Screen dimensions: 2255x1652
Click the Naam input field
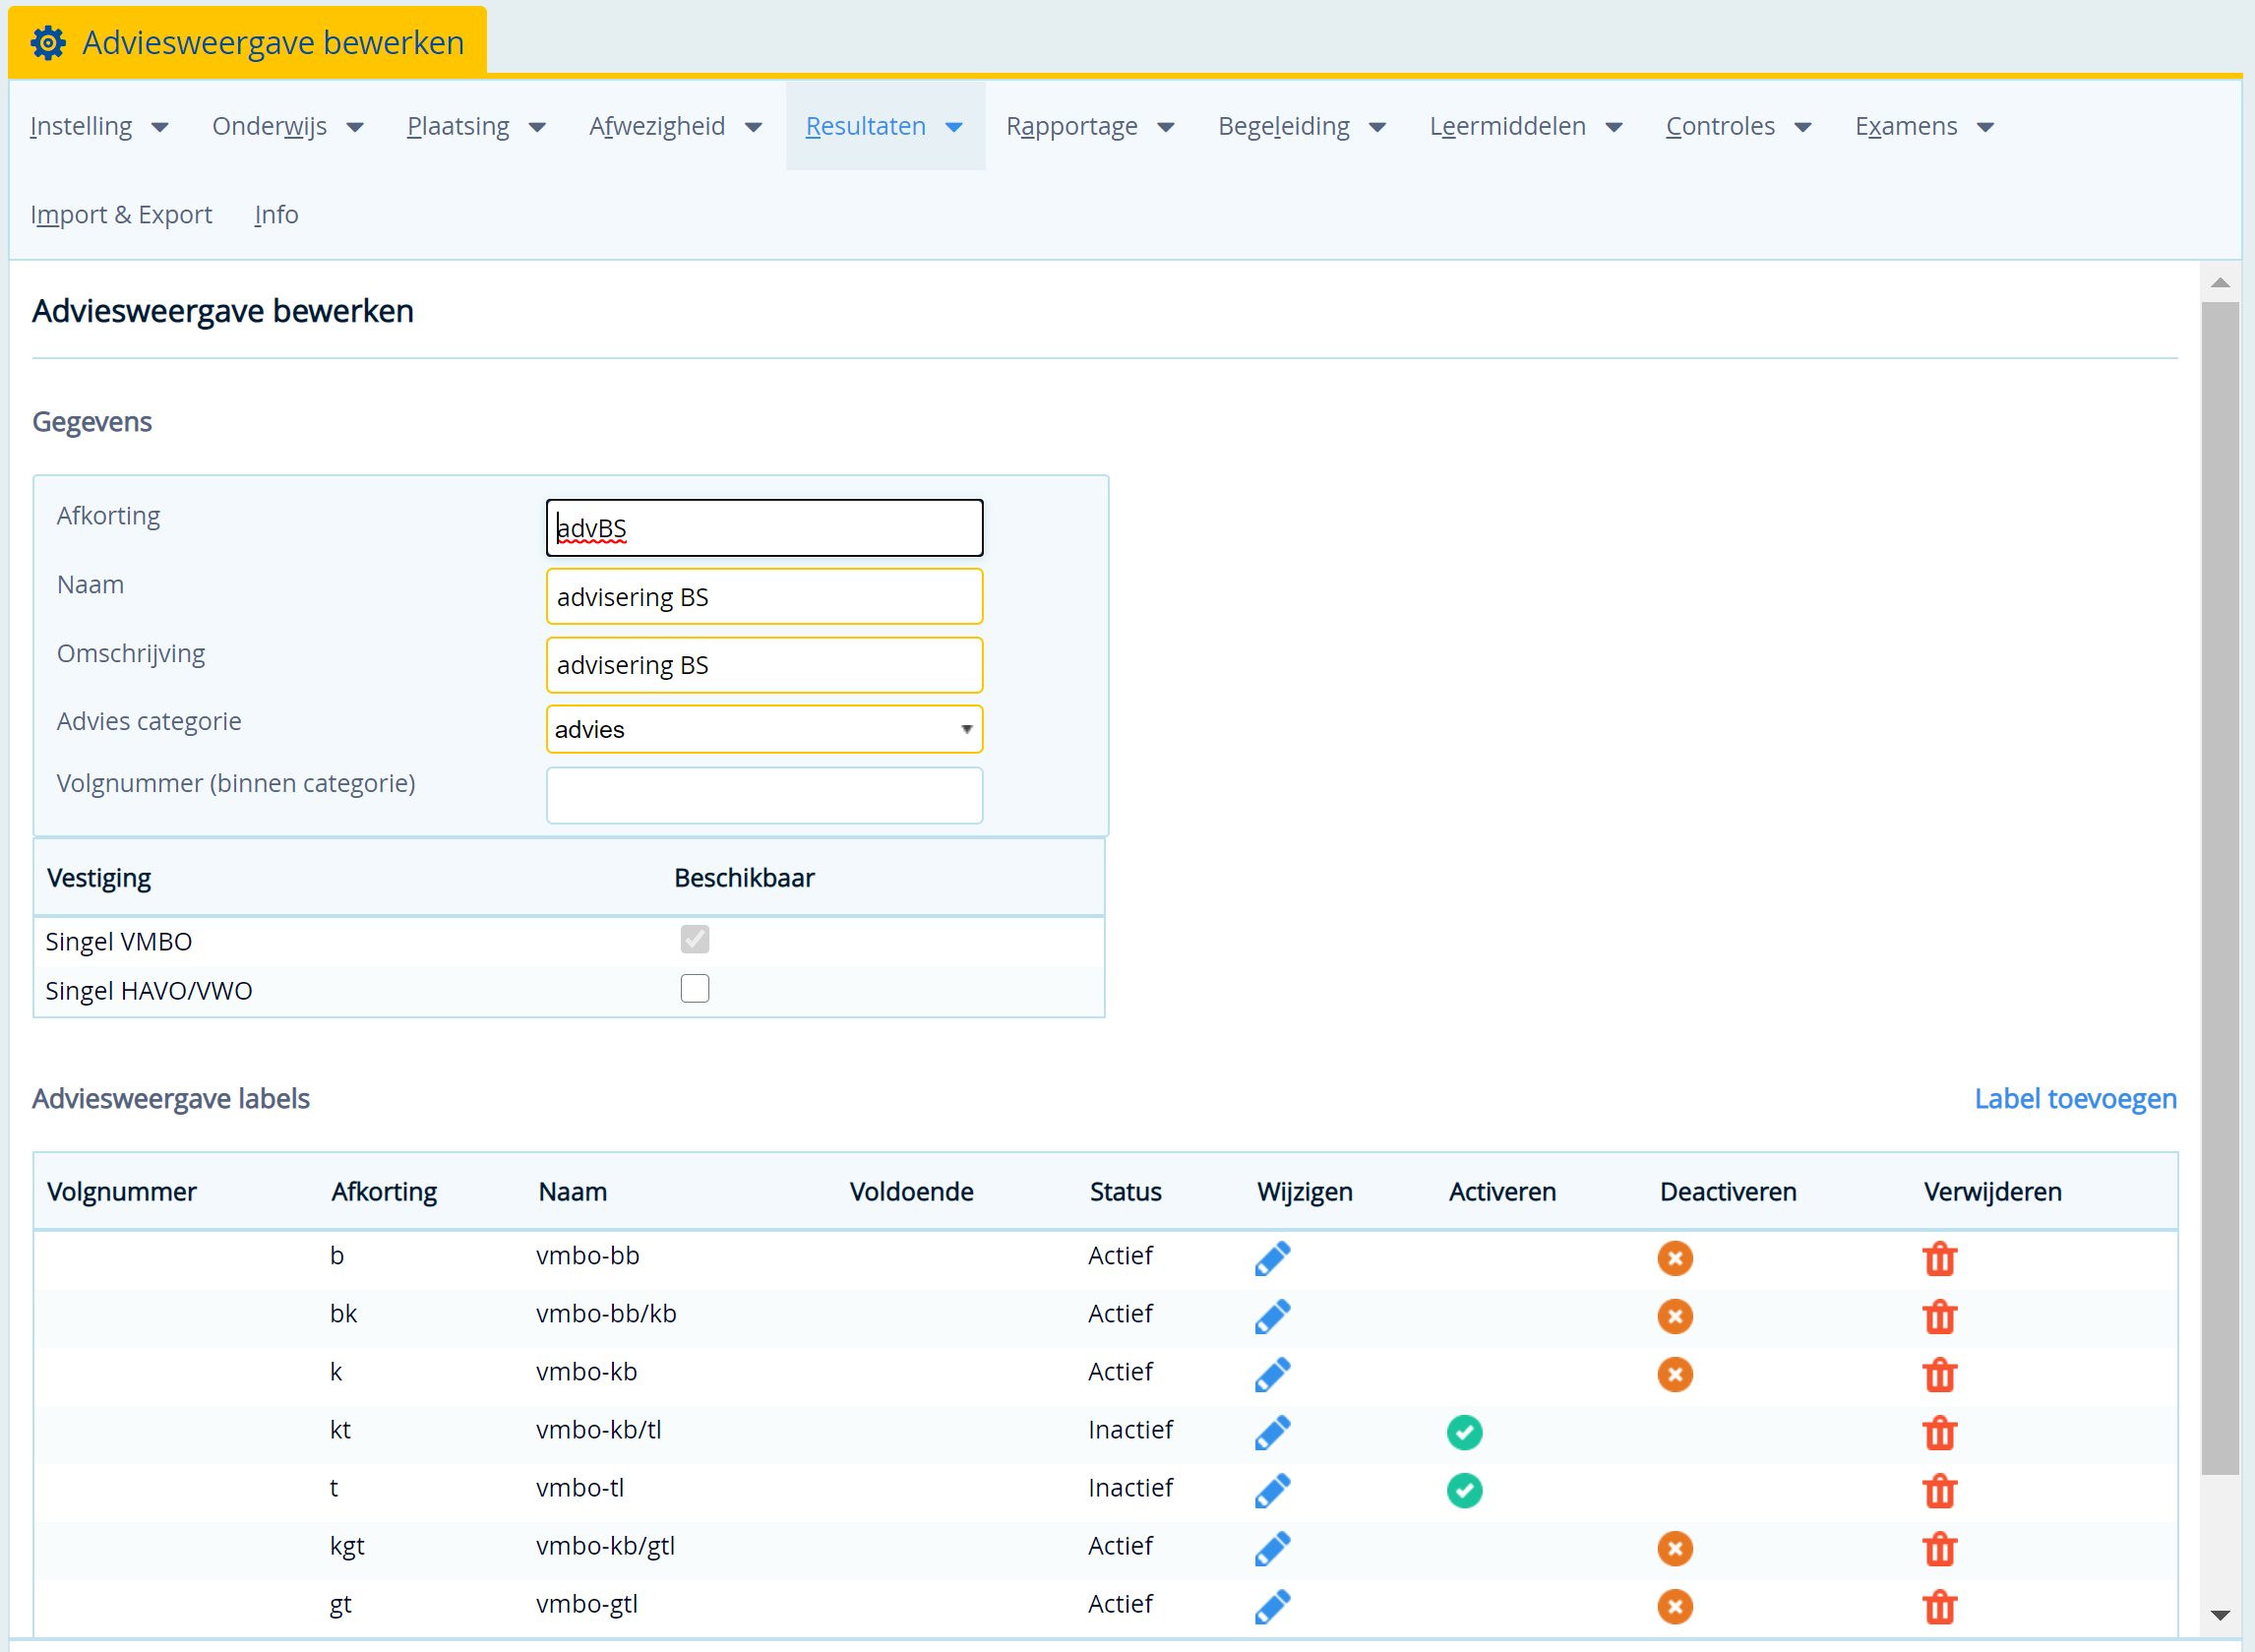click(764, 596)
